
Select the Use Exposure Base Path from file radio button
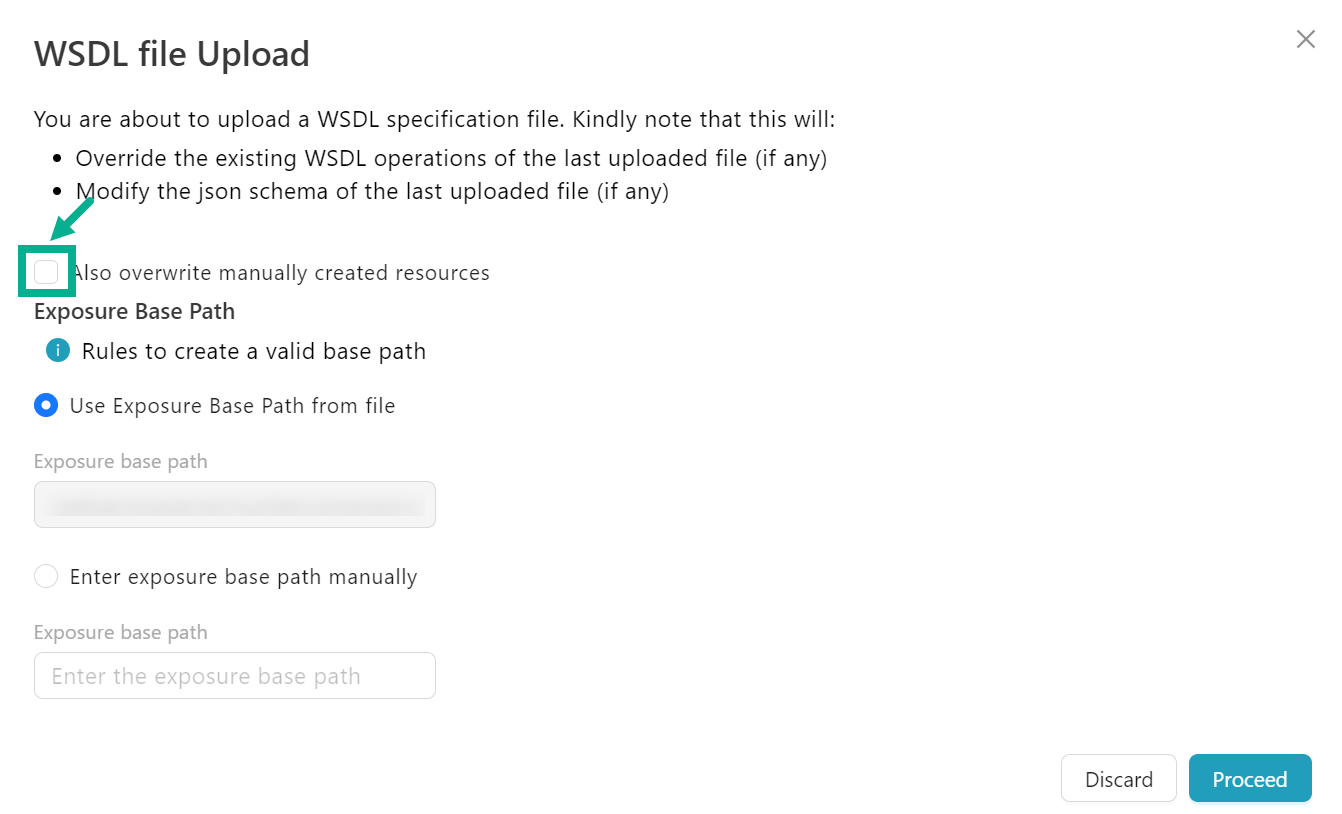[46, 405]
